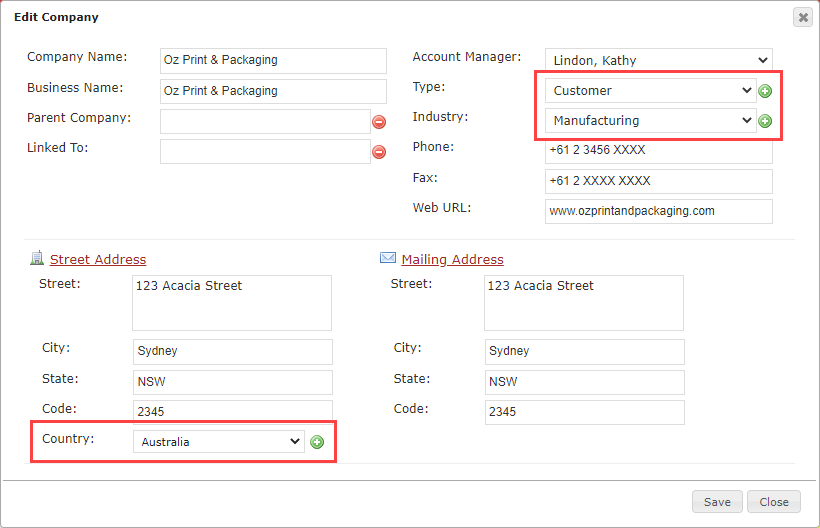Click the green plus icon beside Type
This screenshot has width=820, height=528.
point(765,91)
